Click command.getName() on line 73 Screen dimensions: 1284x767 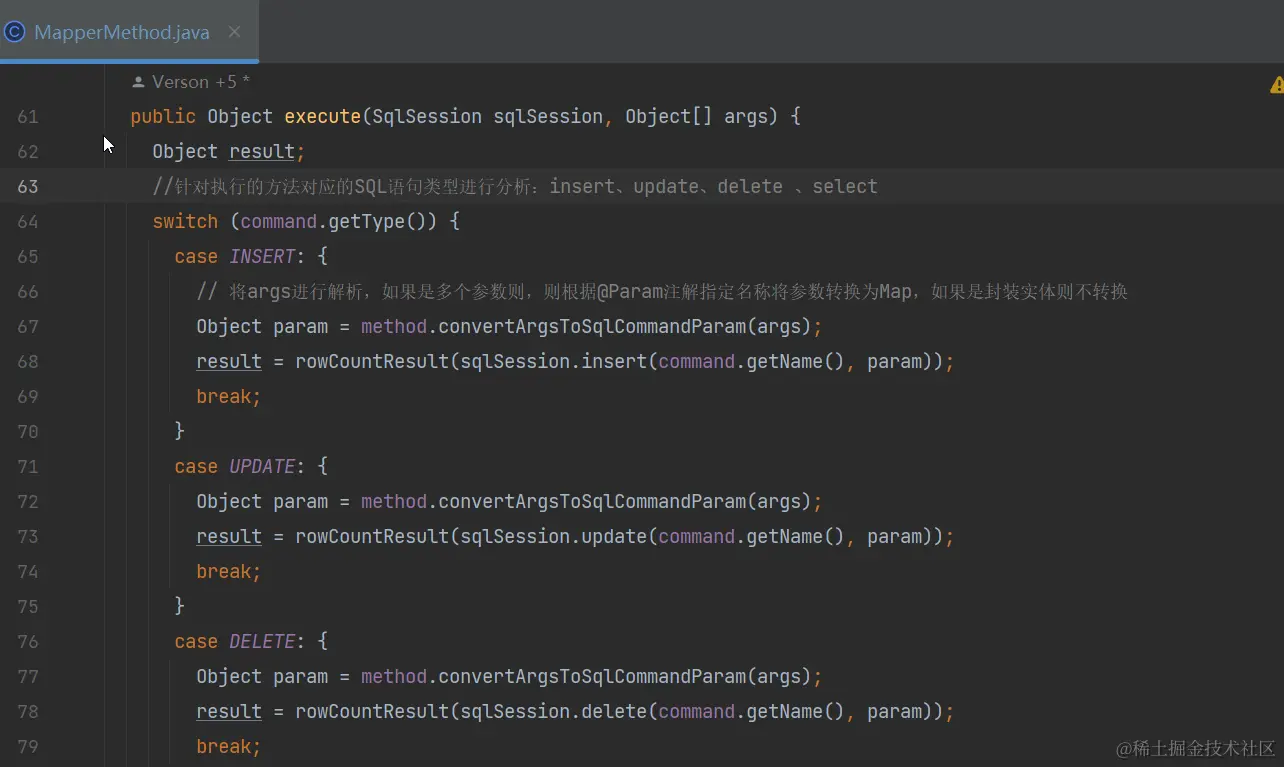(x=753, y=537)
